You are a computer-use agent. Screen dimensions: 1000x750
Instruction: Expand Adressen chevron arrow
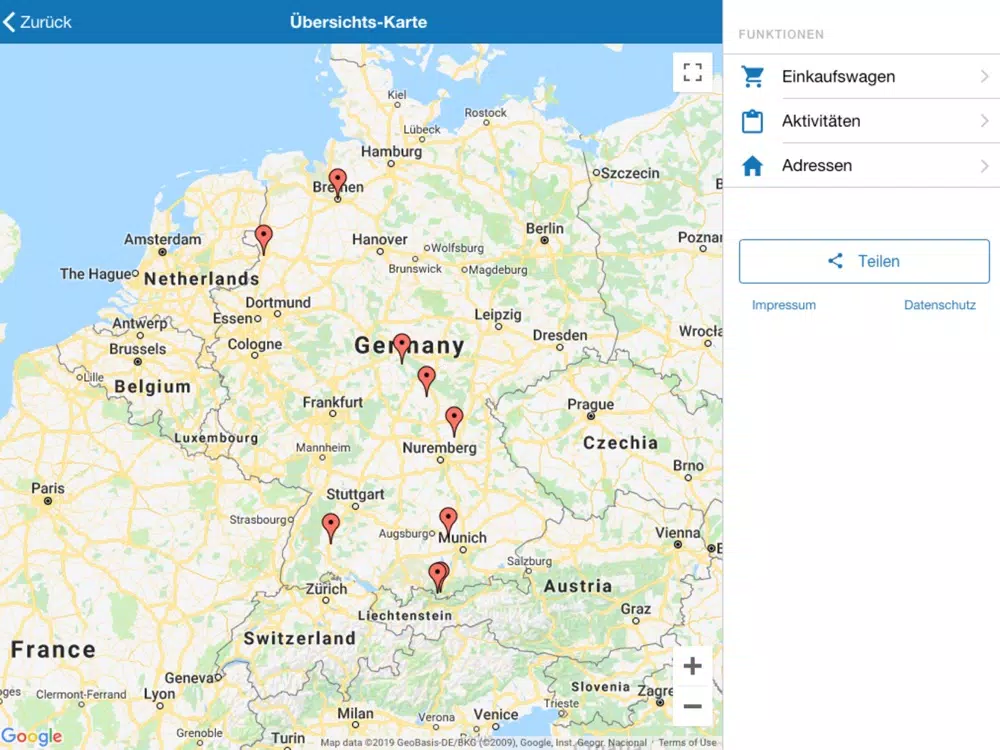[x=985, y=166]
